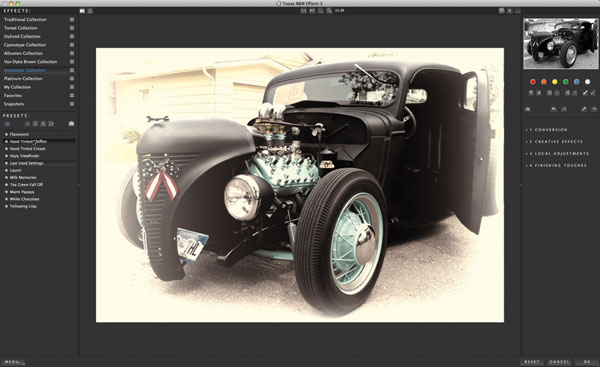Click the black and white preview thumbnail

tap(561, 44)
